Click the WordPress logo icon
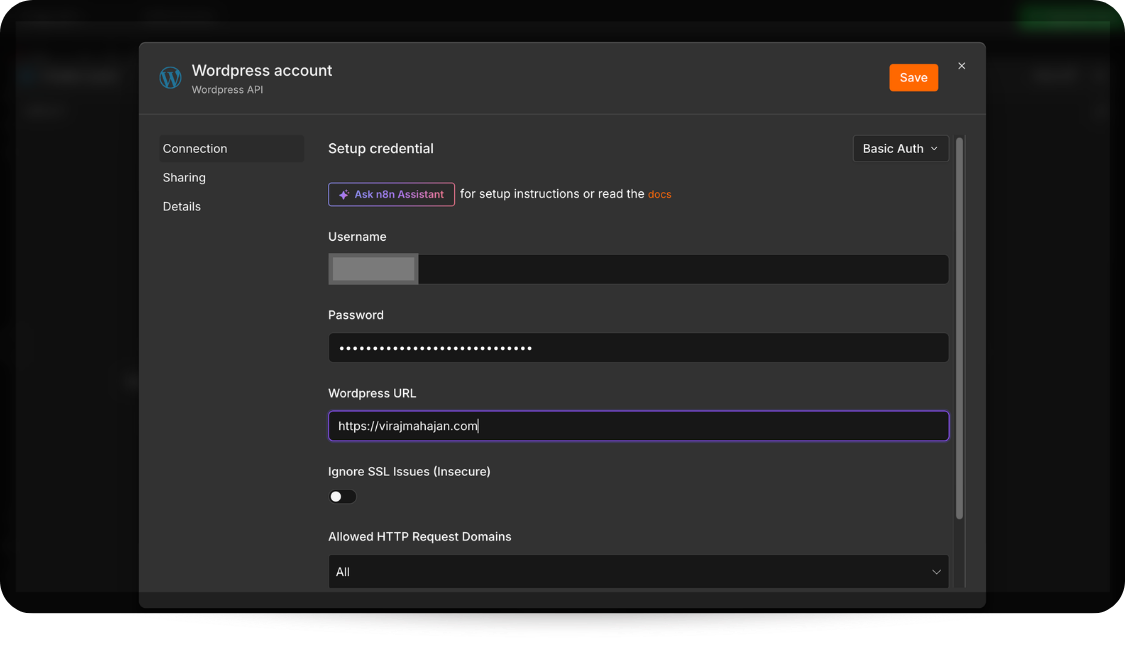1125x648 pixels. (x=170, y=78)
